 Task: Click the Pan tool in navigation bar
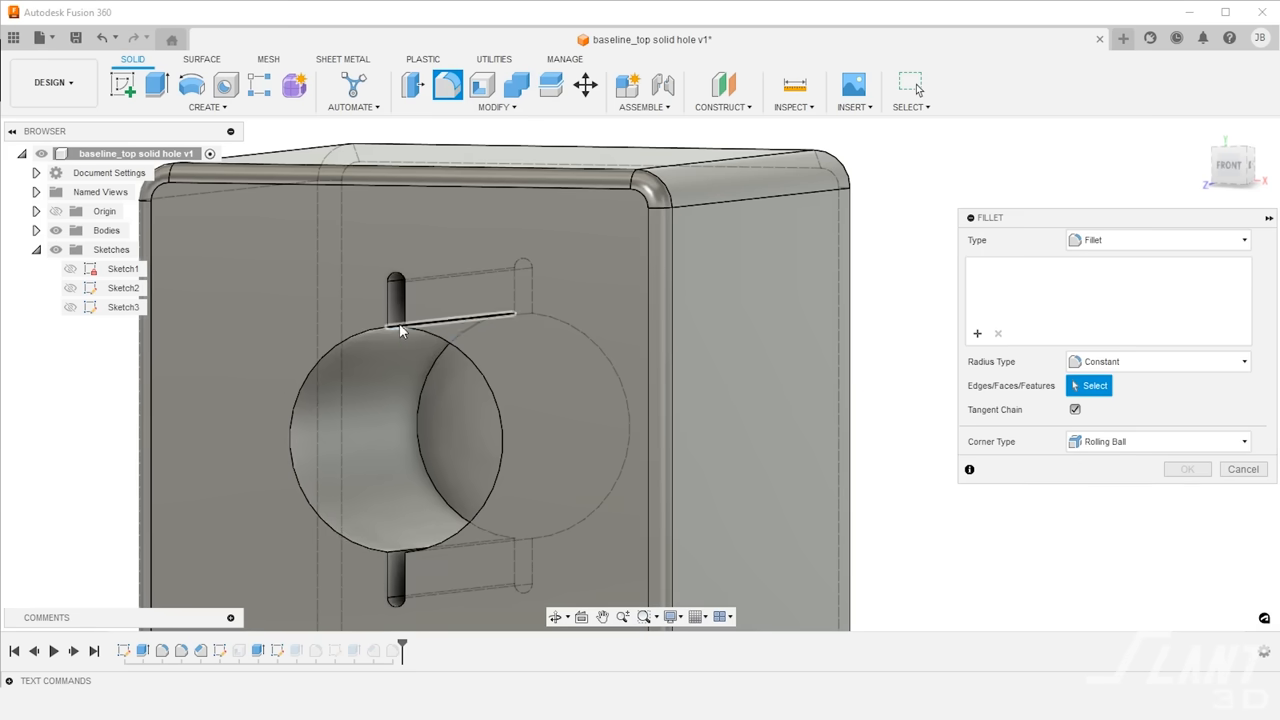click(x=602, y=616)
